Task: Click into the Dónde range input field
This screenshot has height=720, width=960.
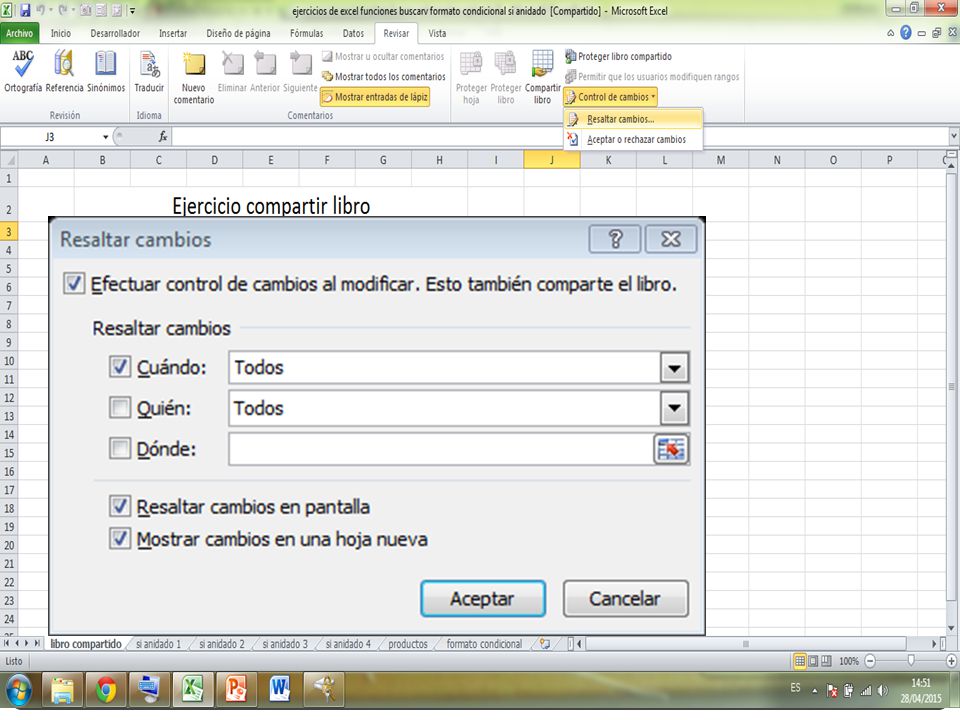Action: click(441, 449)
